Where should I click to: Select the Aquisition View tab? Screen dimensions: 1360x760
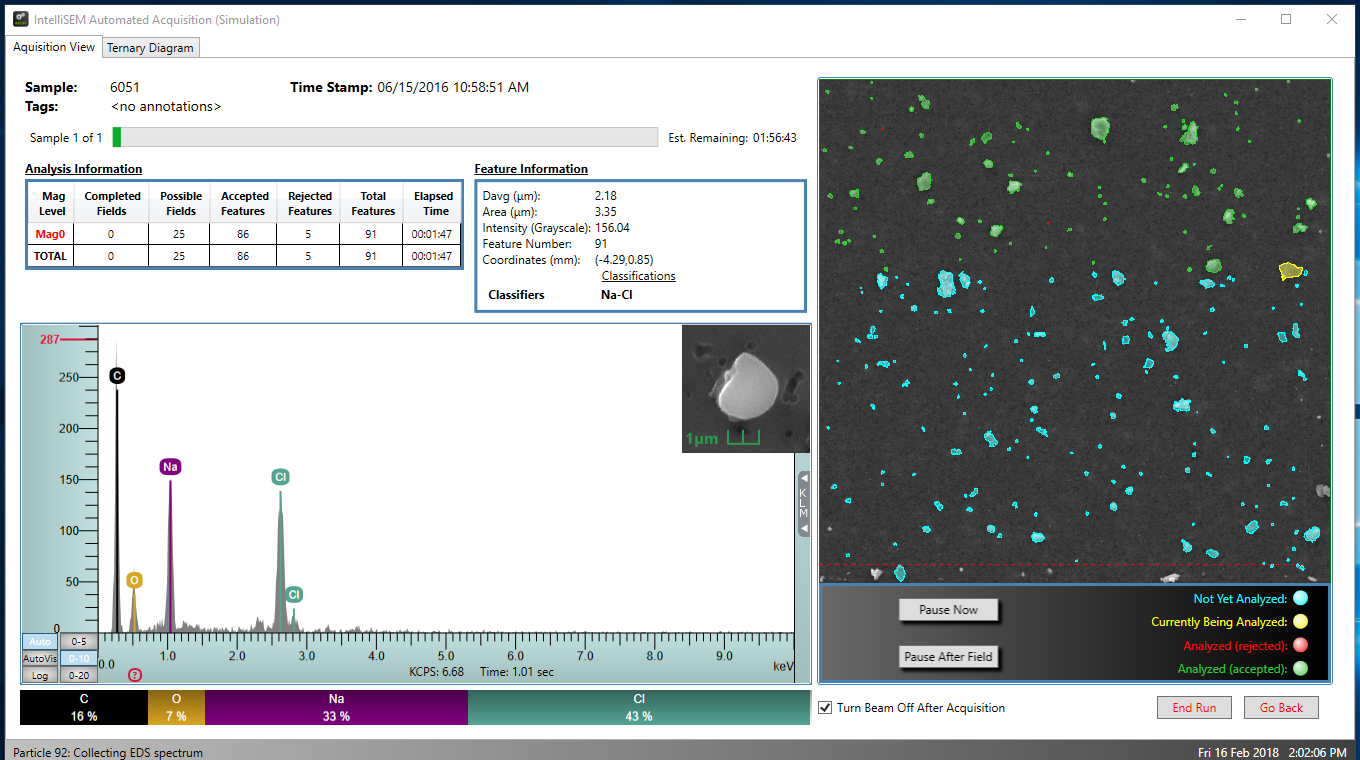(x=54, y=47)
